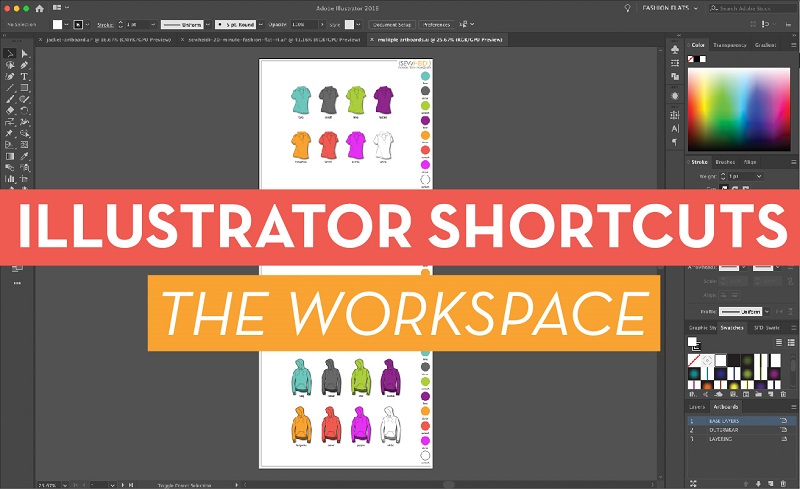Open the Stroke panel Weight dropdown
800x489 pixels.
759,176
